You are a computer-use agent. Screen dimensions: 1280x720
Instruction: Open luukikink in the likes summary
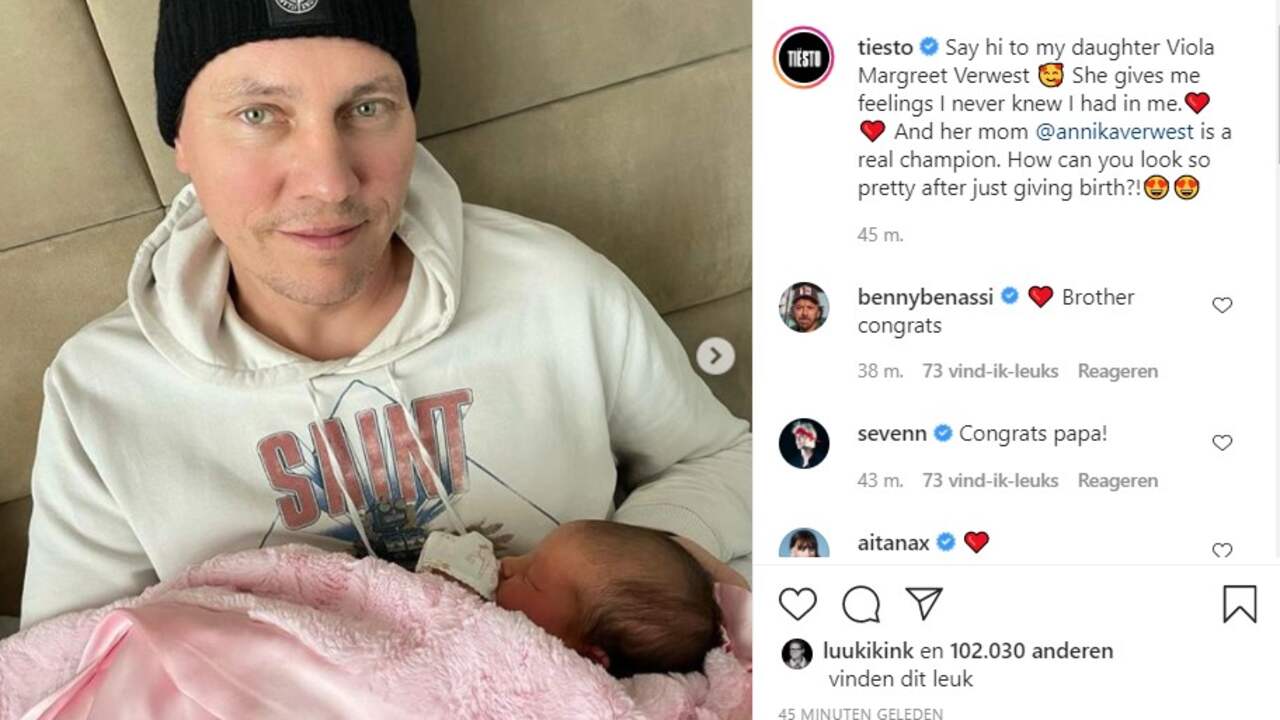868,651
